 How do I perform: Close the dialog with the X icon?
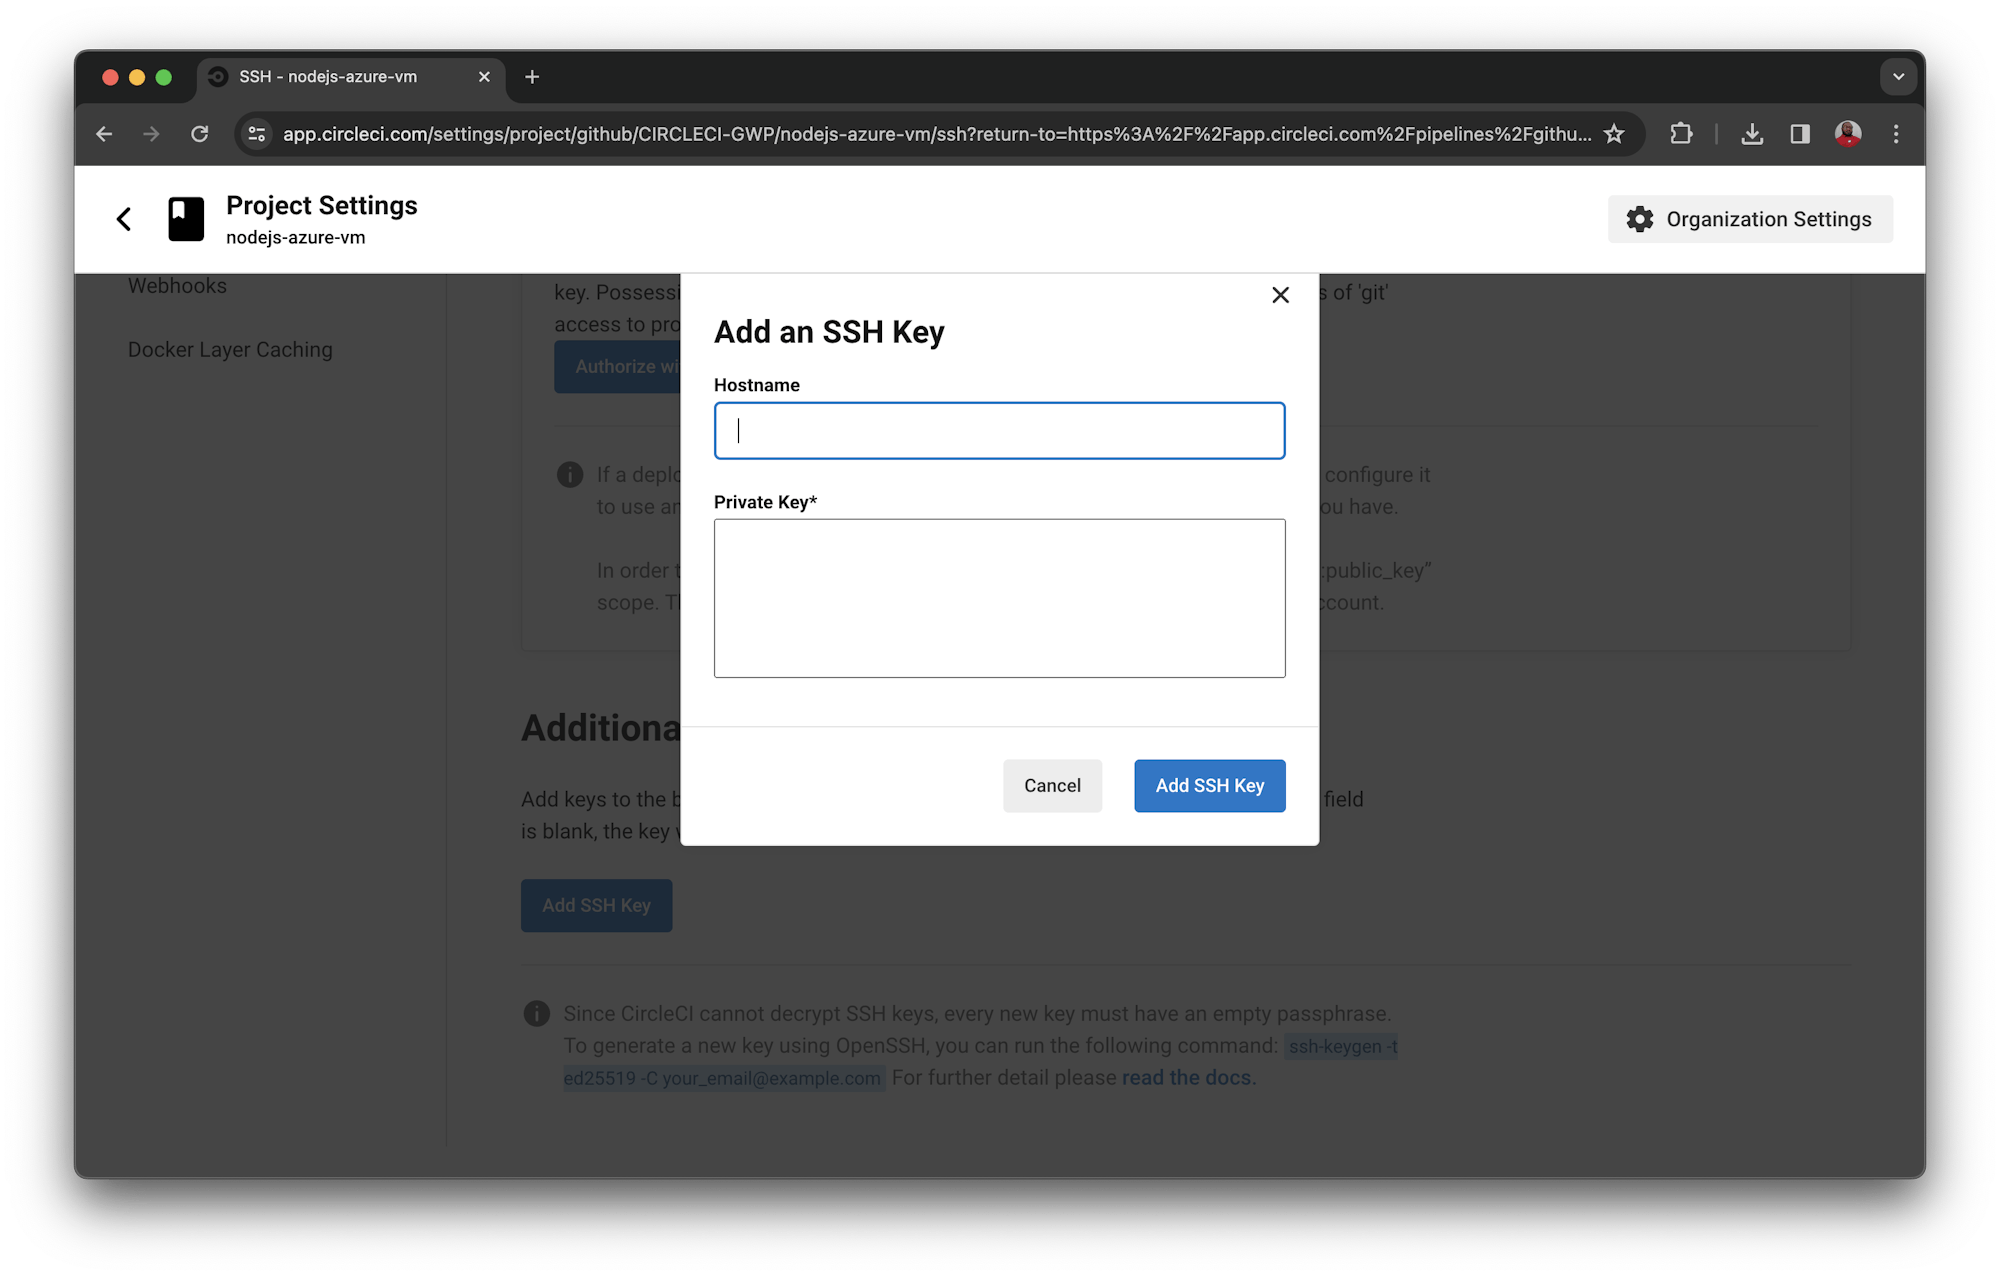point(1281,295)
